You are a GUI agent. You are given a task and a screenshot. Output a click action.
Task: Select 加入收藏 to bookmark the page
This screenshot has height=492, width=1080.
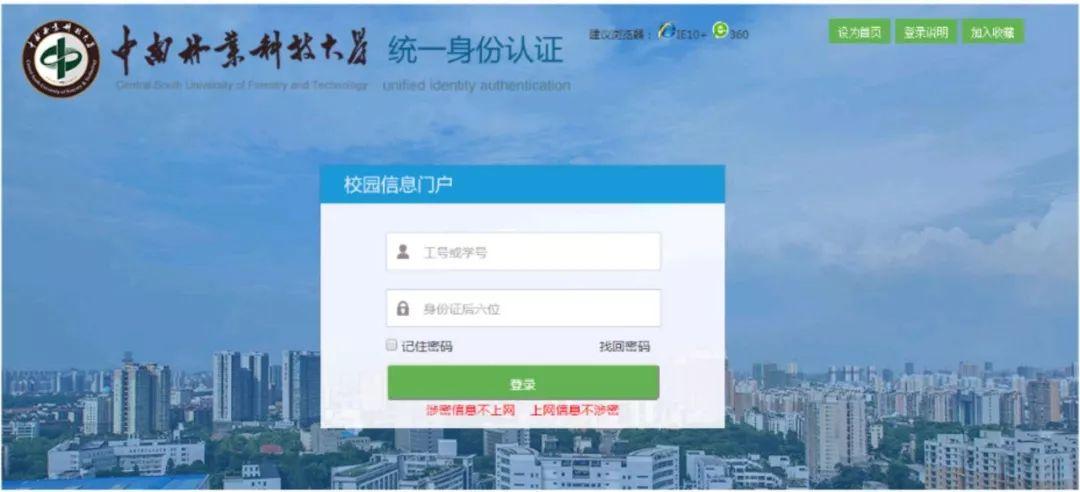(993, 32)
